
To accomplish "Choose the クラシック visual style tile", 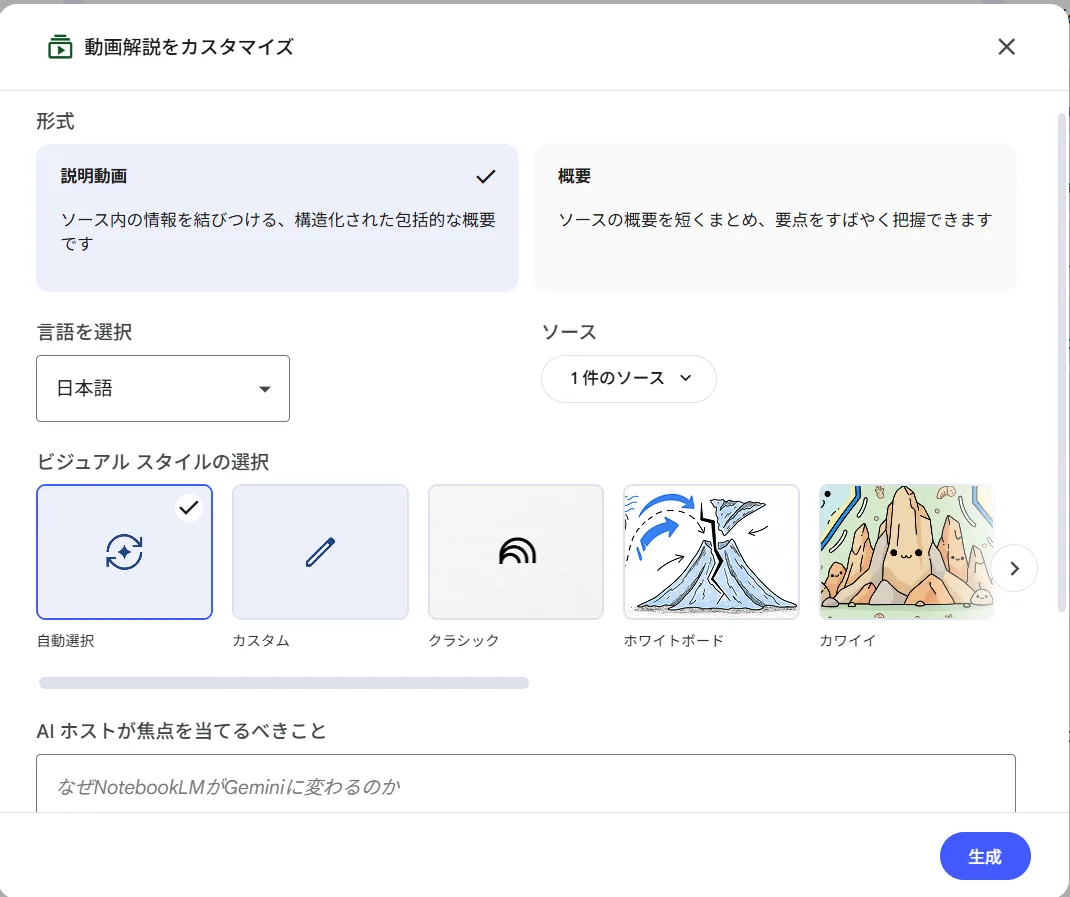I will [x=516, y=552].
